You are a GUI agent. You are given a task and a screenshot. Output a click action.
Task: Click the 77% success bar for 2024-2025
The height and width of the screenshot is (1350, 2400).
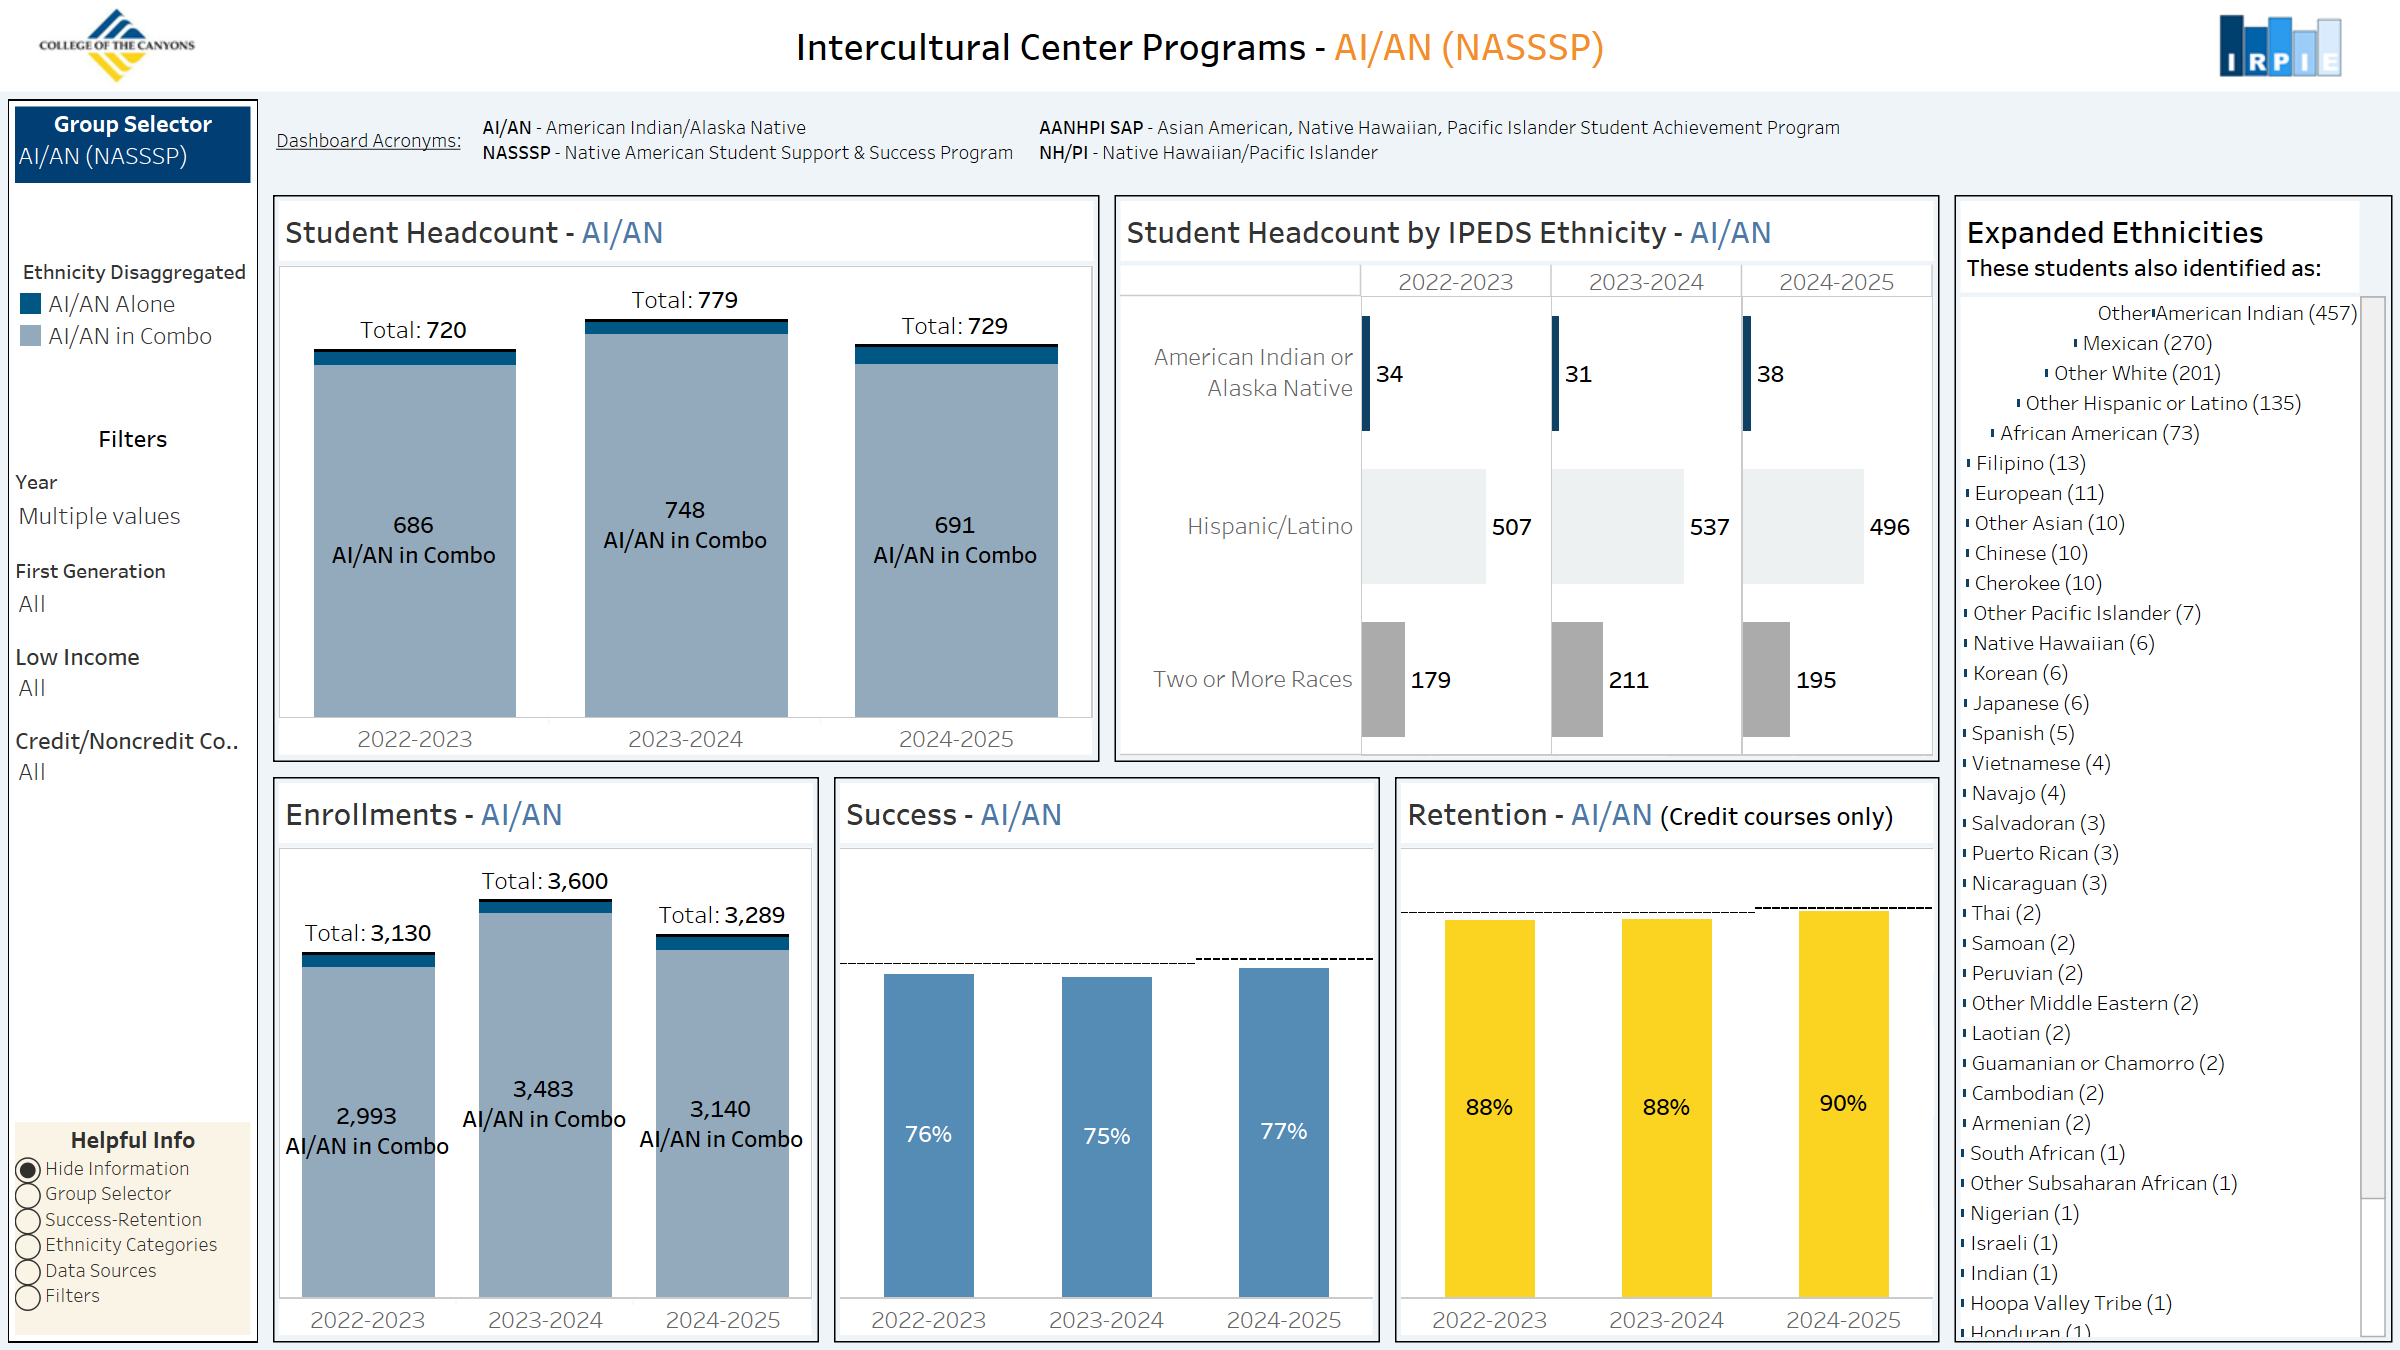tap(1283, 1135)
